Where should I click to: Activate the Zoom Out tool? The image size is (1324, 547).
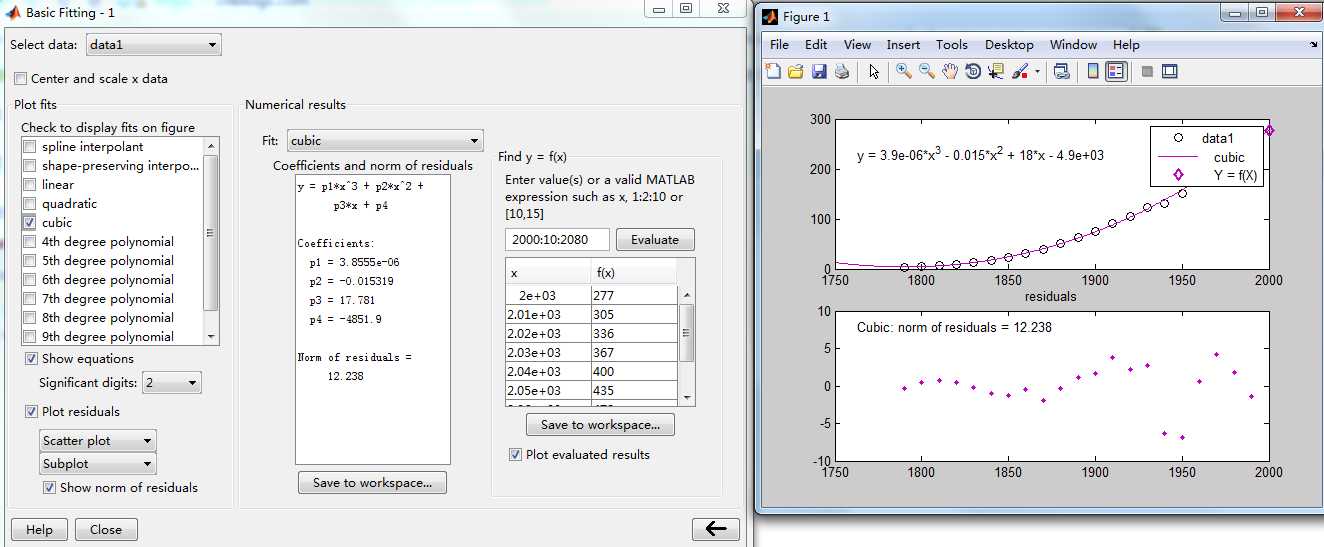tap(927, 71)
